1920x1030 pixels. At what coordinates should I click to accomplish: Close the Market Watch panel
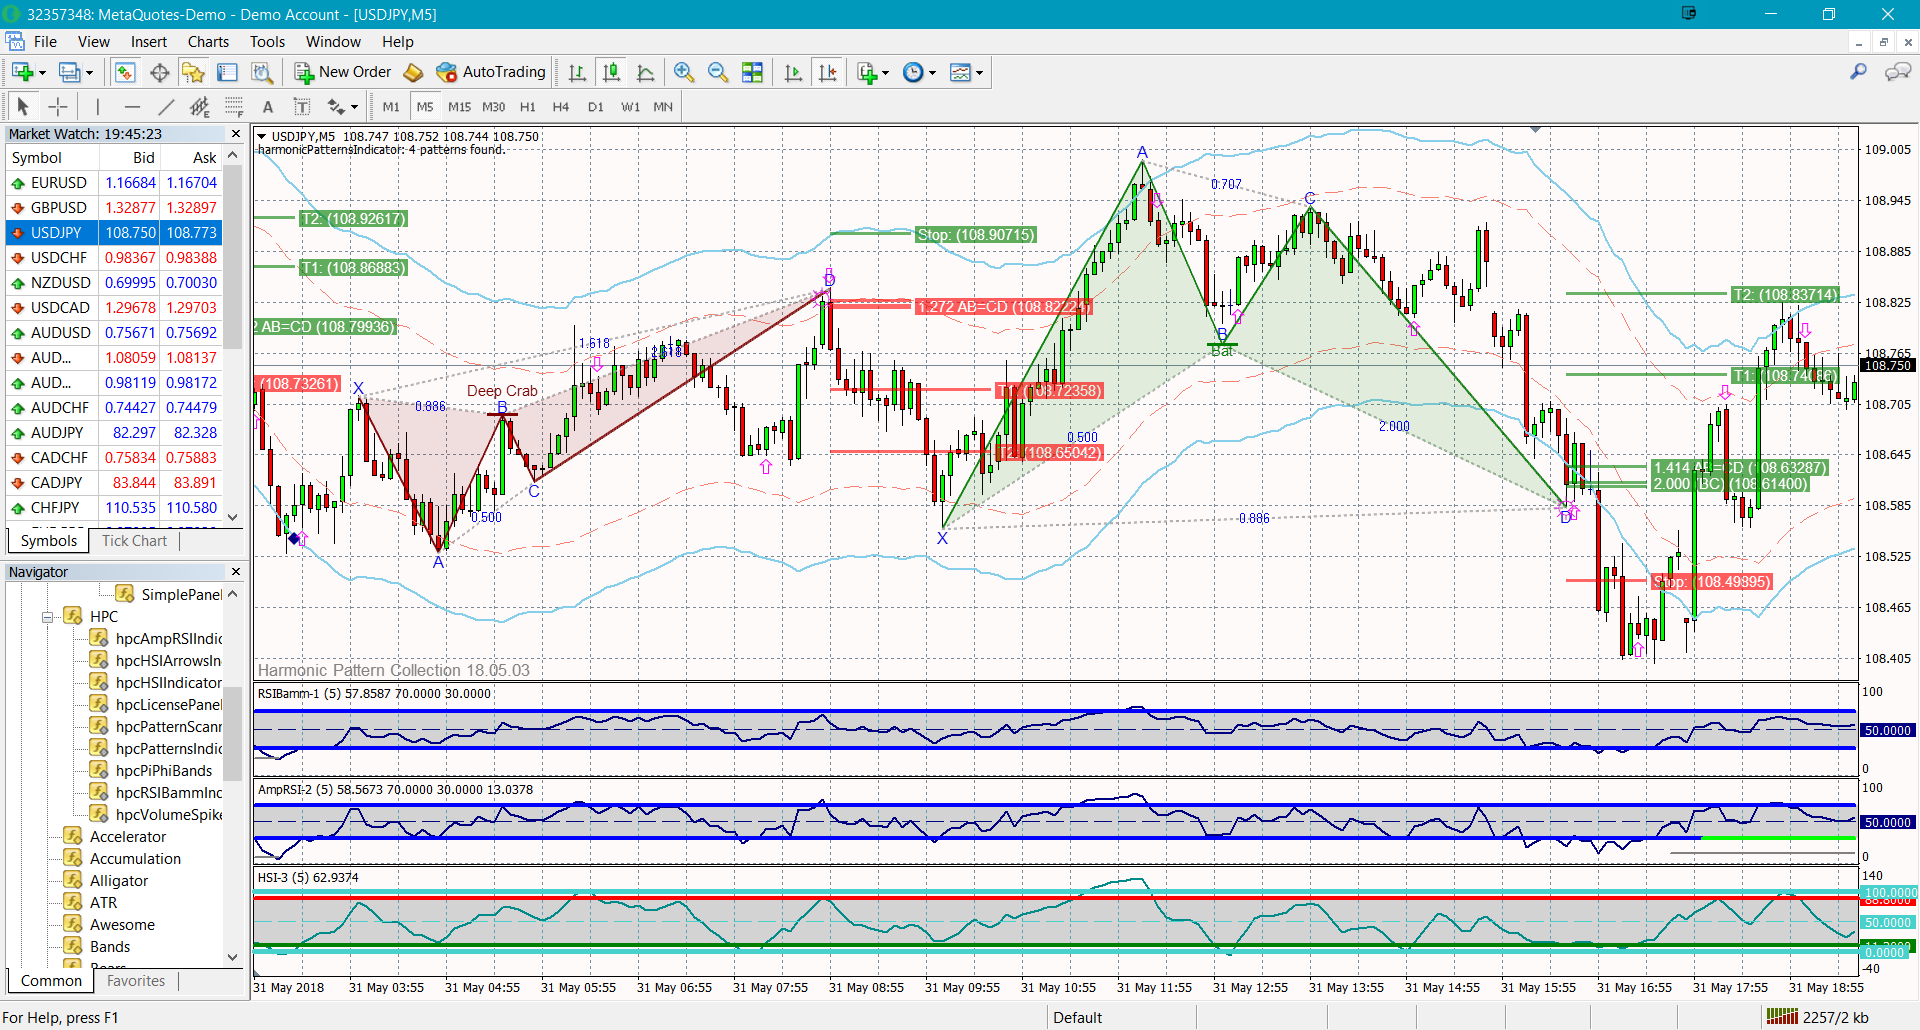[x=236, y=134]
